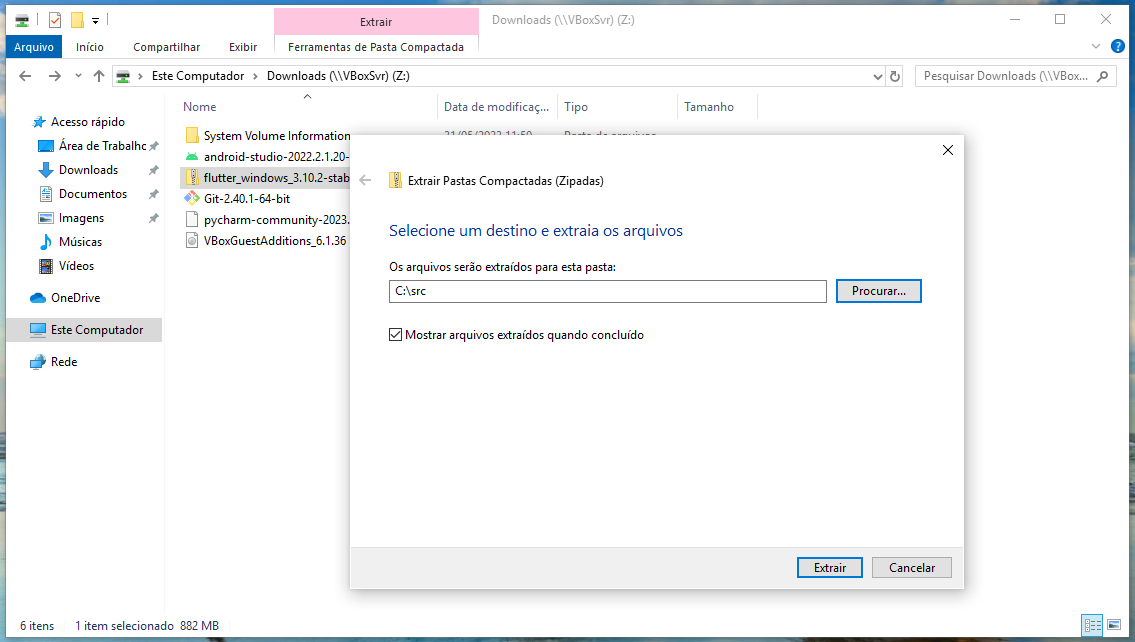Image resolution: width=1135 pixels, height=642 pixels.
Task: Toggle Mostrar arquivos extraídos quando concluído checkbox
Action: point(395,334)
